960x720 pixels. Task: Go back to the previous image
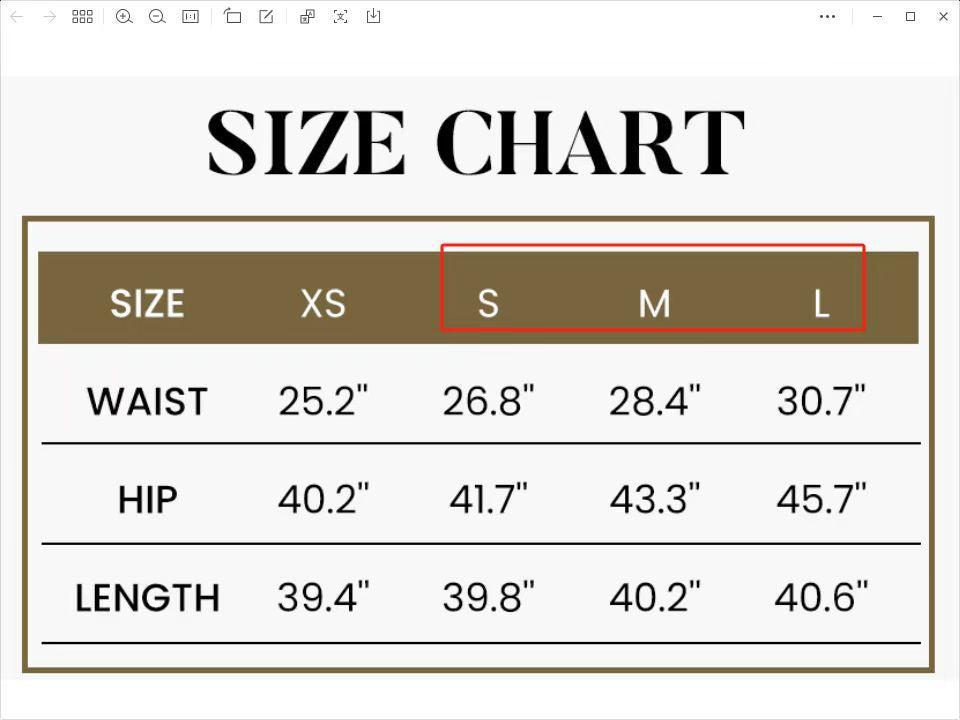pyautogui.click(x=17, y=17)
